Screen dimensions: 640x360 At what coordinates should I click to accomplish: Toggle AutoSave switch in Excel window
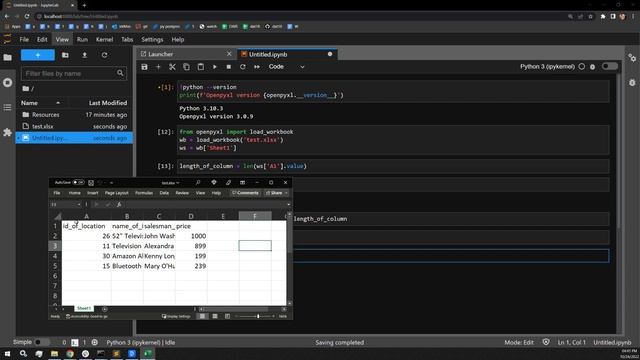click(x=78, y=182)
